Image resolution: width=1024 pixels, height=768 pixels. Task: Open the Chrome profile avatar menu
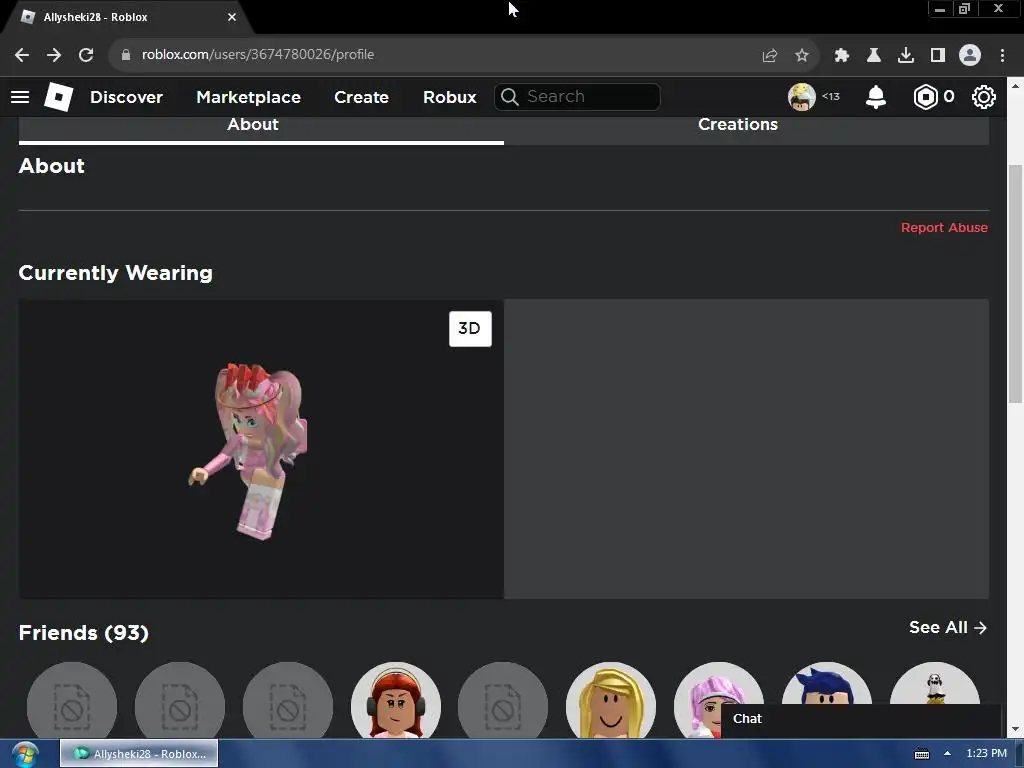(x=970, y=55)
